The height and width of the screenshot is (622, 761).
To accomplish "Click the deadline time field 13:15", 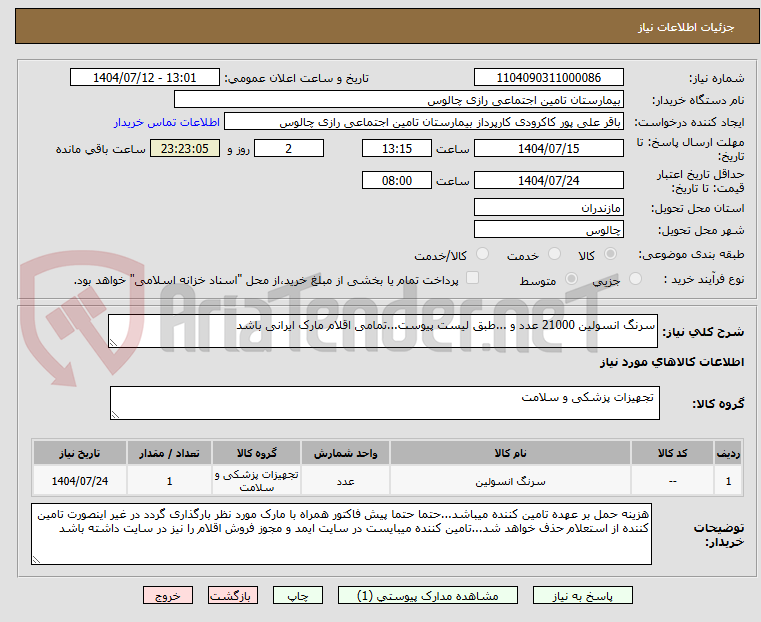I will [397, 148].
